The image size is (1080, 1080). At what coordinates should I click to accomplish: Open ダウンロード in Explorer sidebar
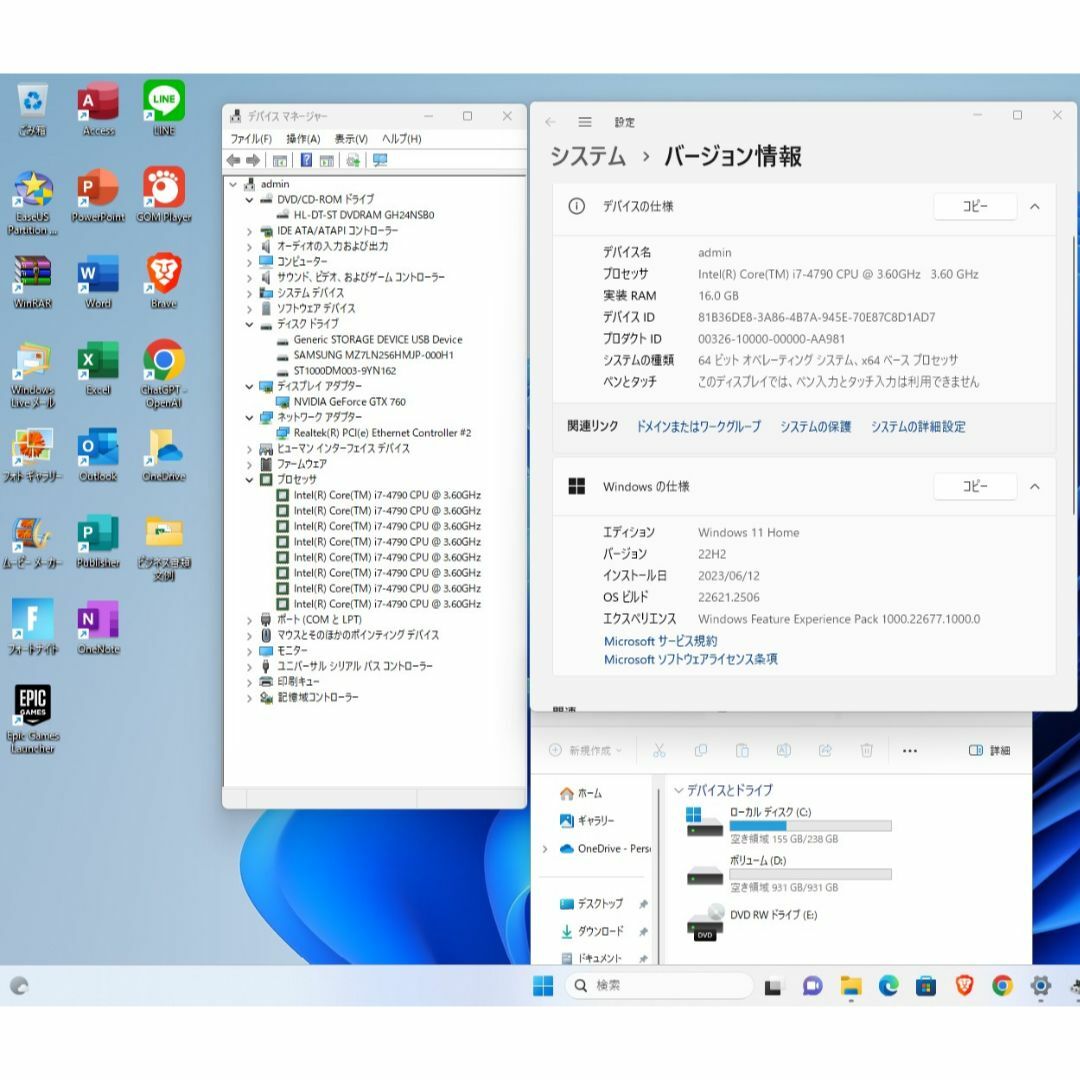click(x=593, y=931)
